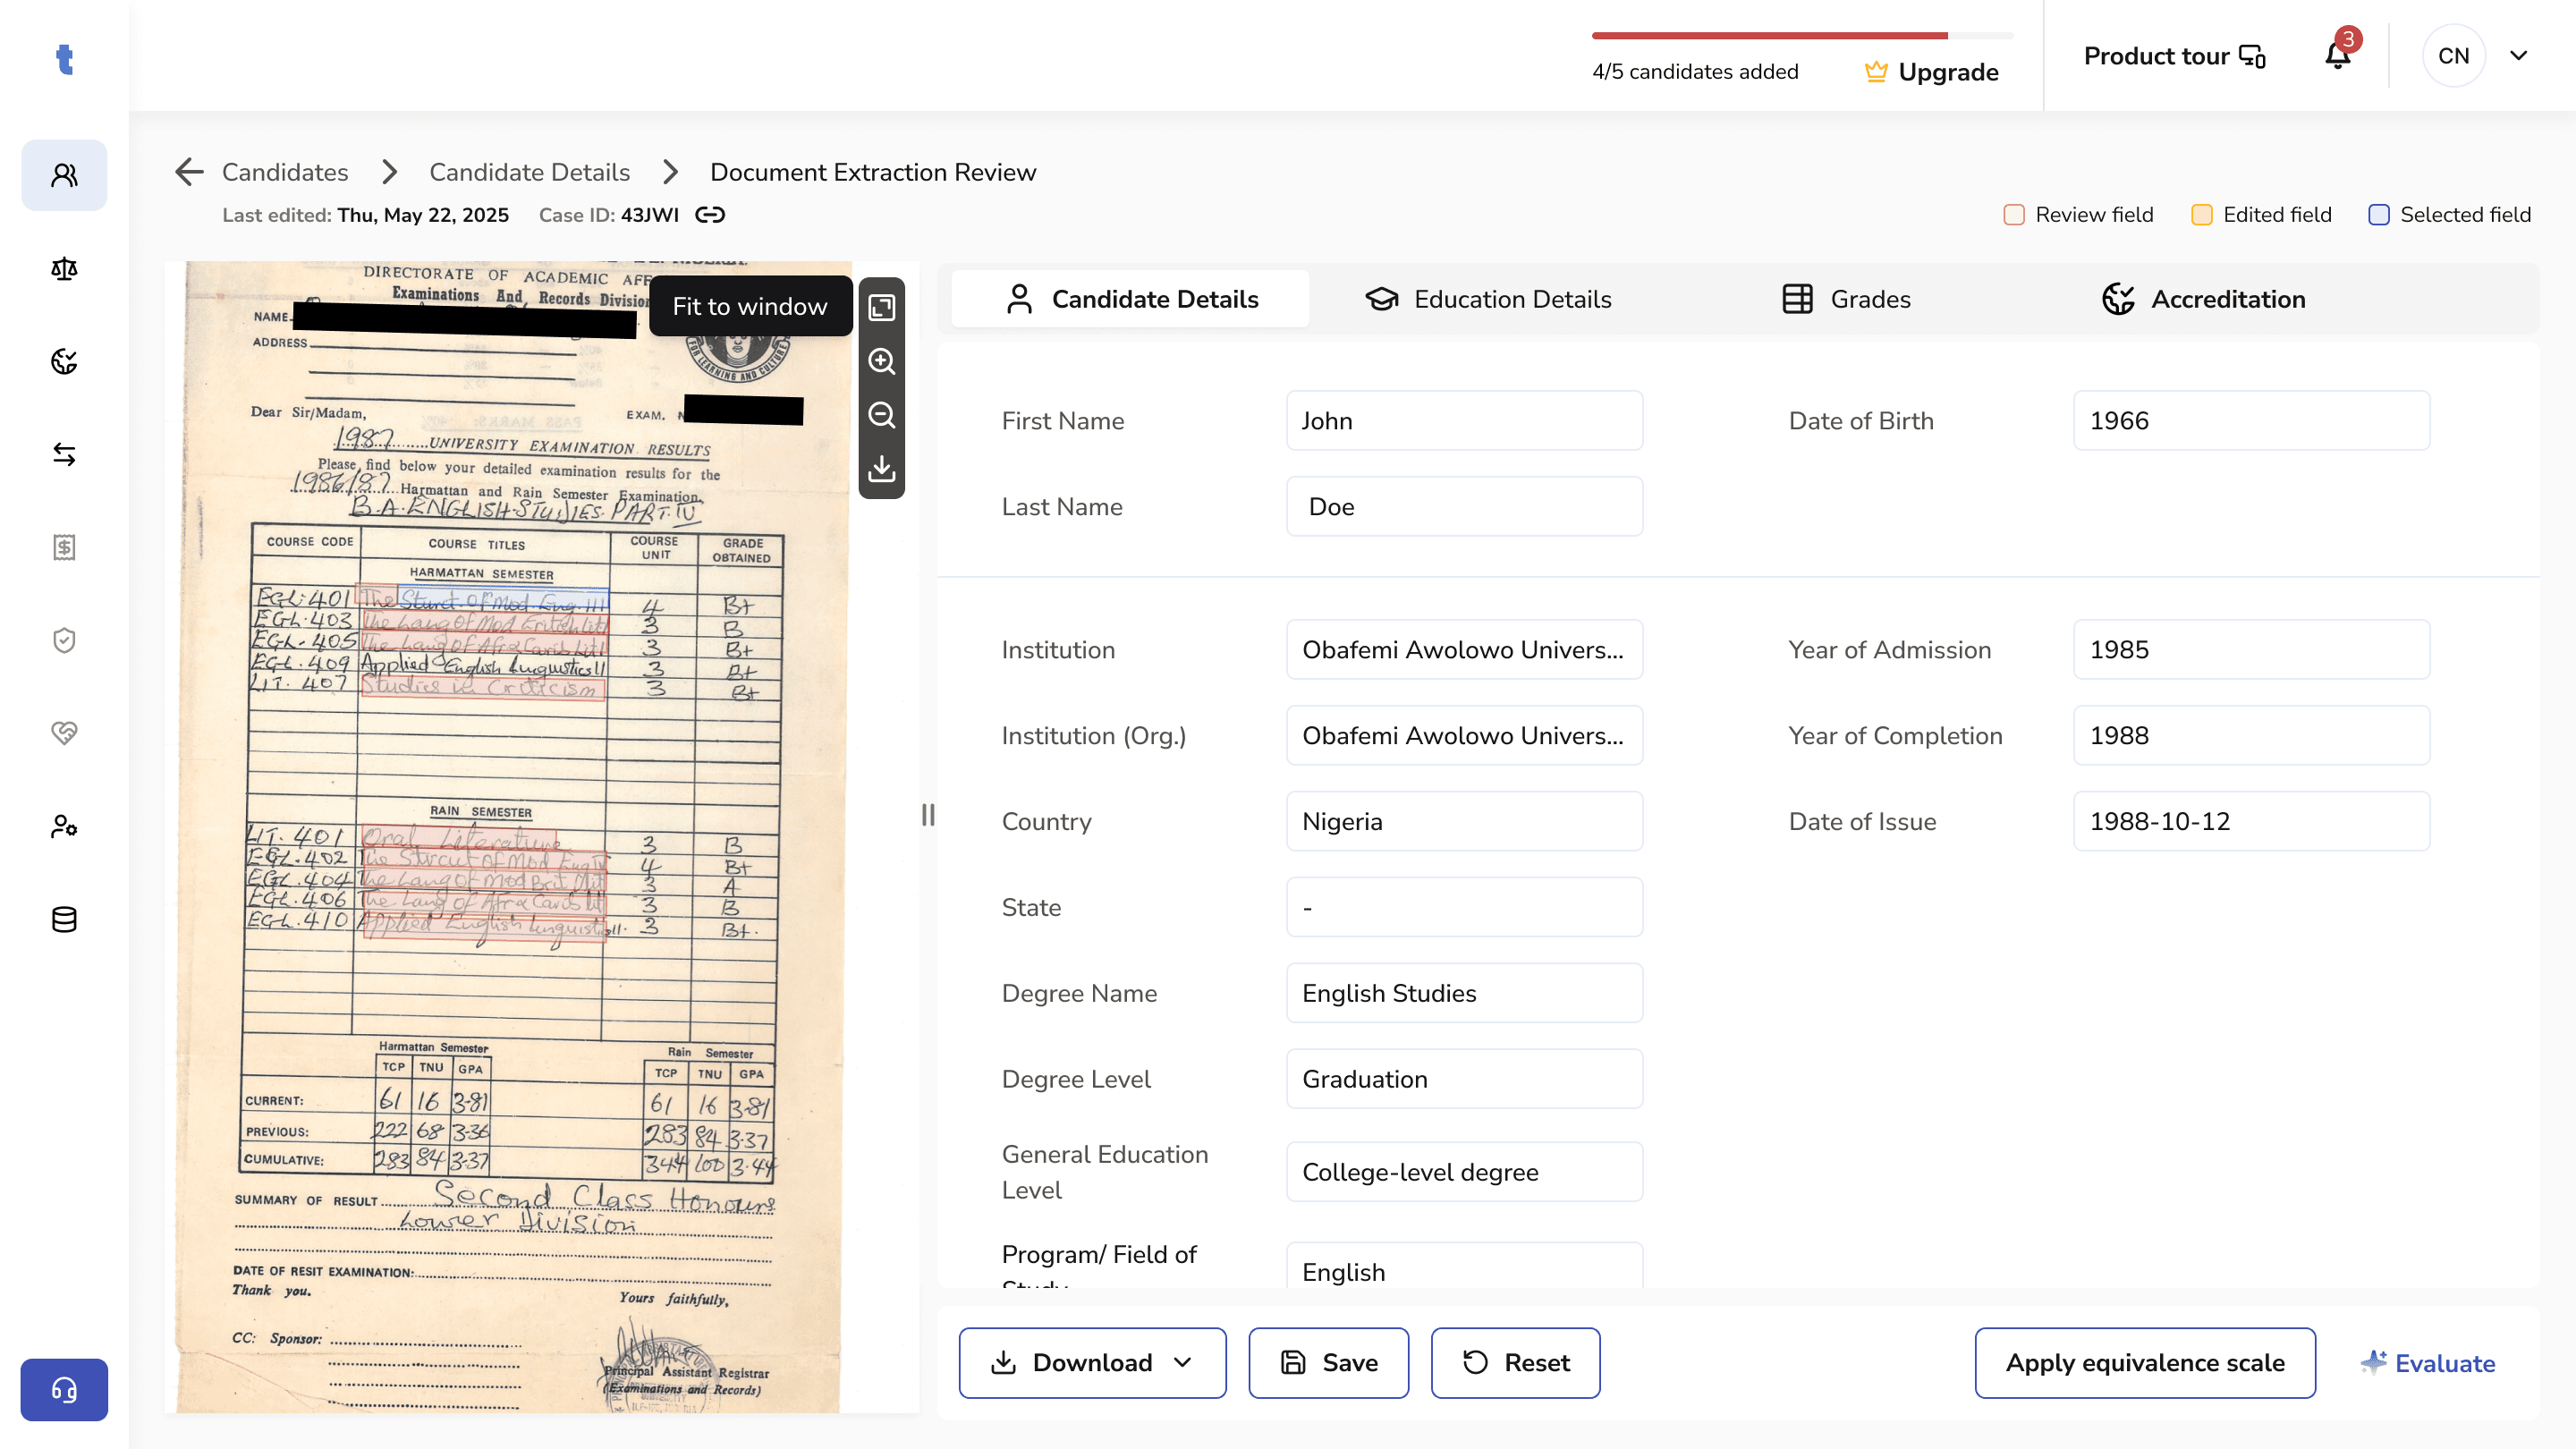Viewport: 2576px width, 1449px height.
Task: Click the Selected field legend checkbox
Action: click(2378, 215)
